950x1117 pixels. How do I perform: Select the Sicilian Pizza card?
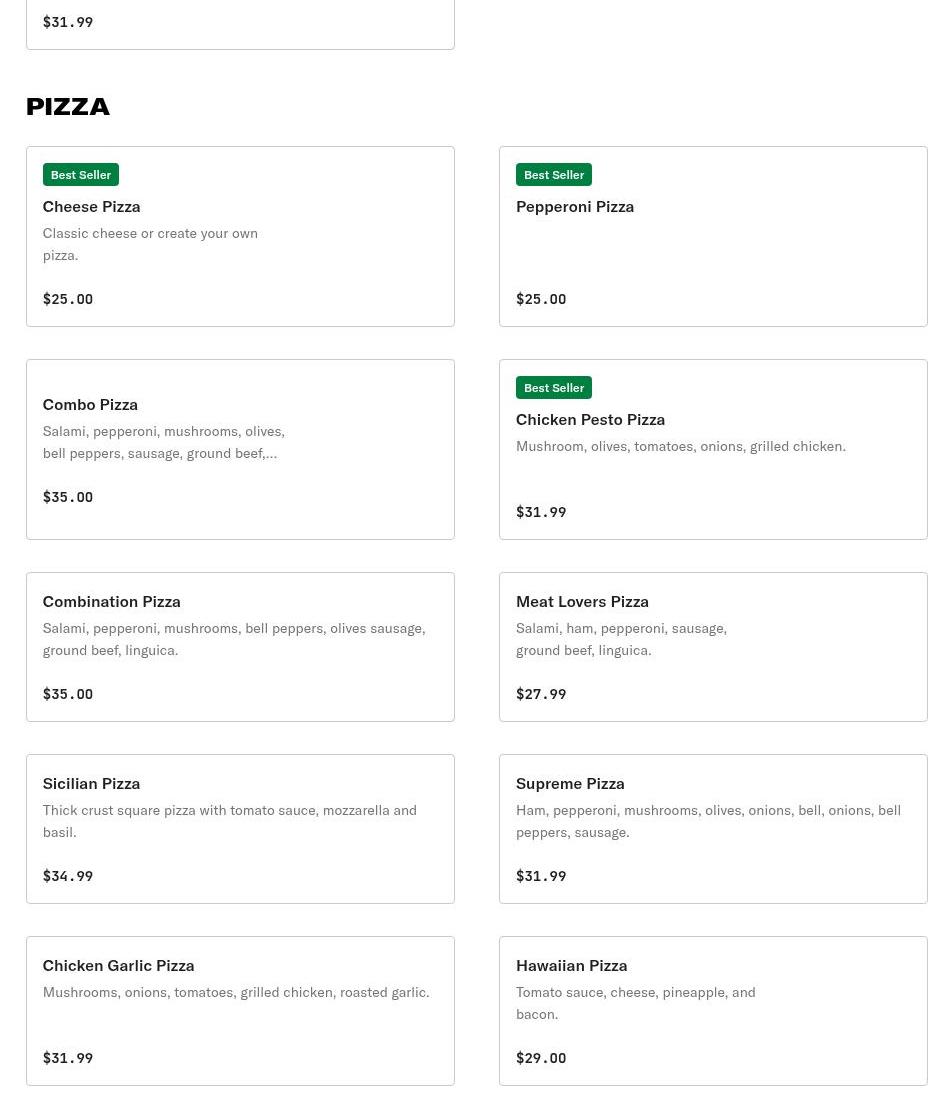coord(91,783)
